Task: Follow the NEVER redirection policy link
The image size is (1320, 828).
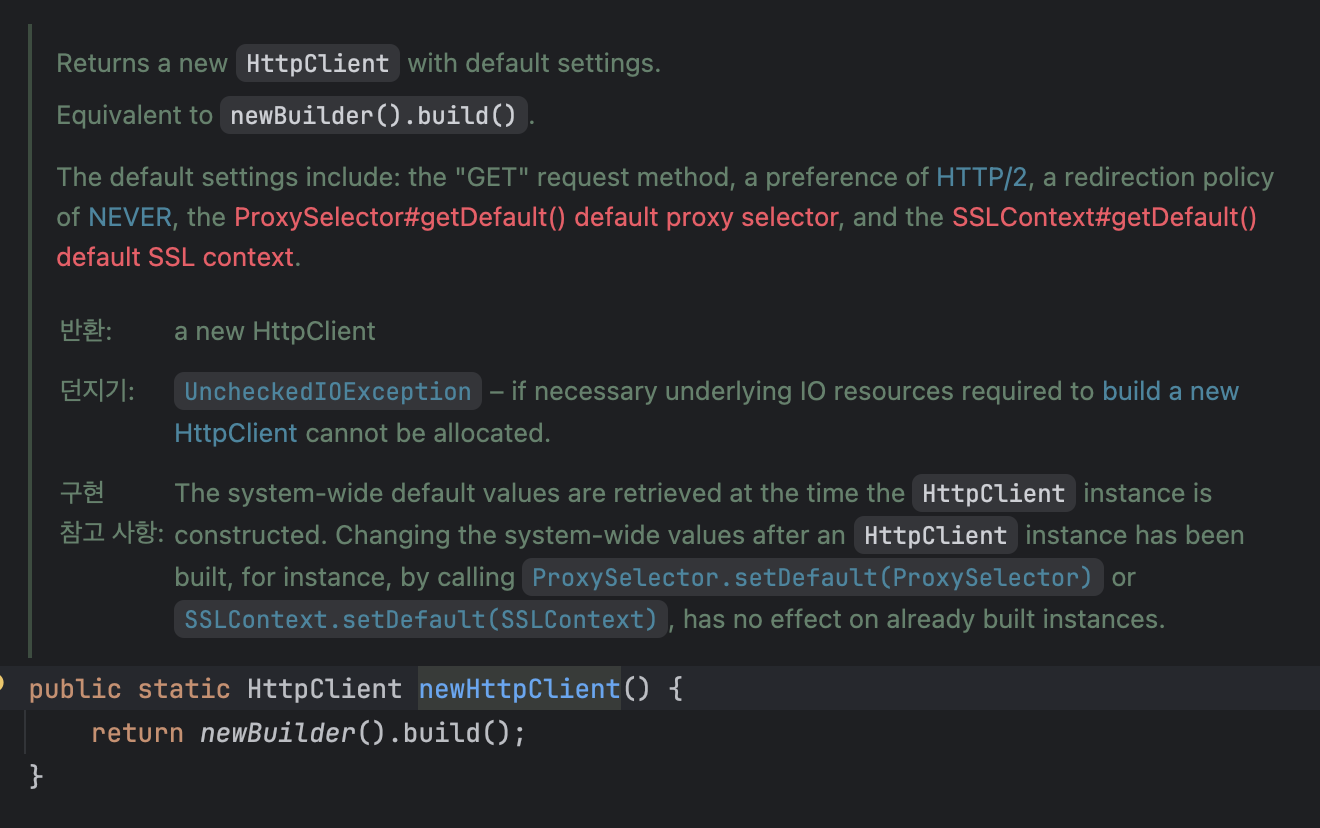Action: (130, 217)
